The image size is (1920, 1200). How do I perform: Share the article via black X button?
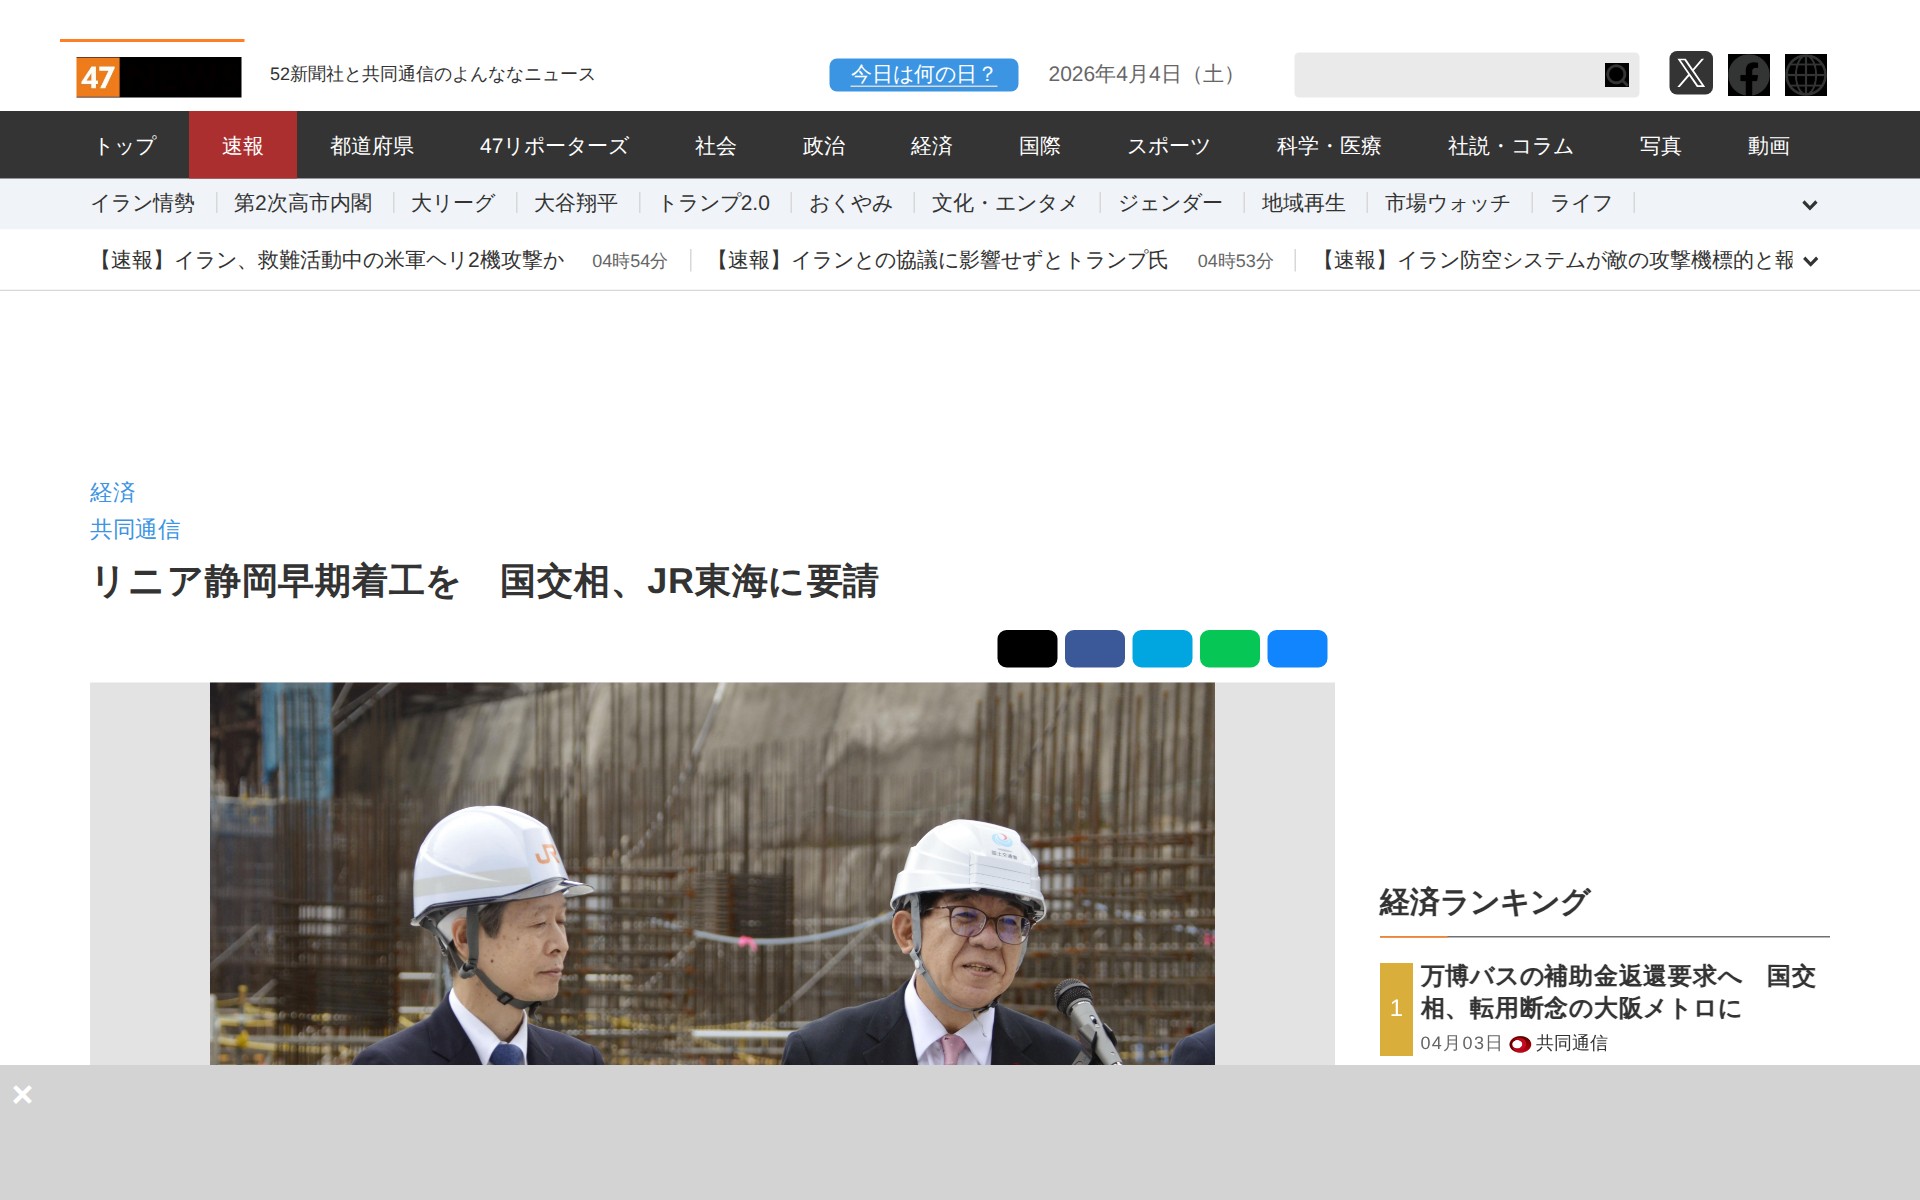[1026, 649]
